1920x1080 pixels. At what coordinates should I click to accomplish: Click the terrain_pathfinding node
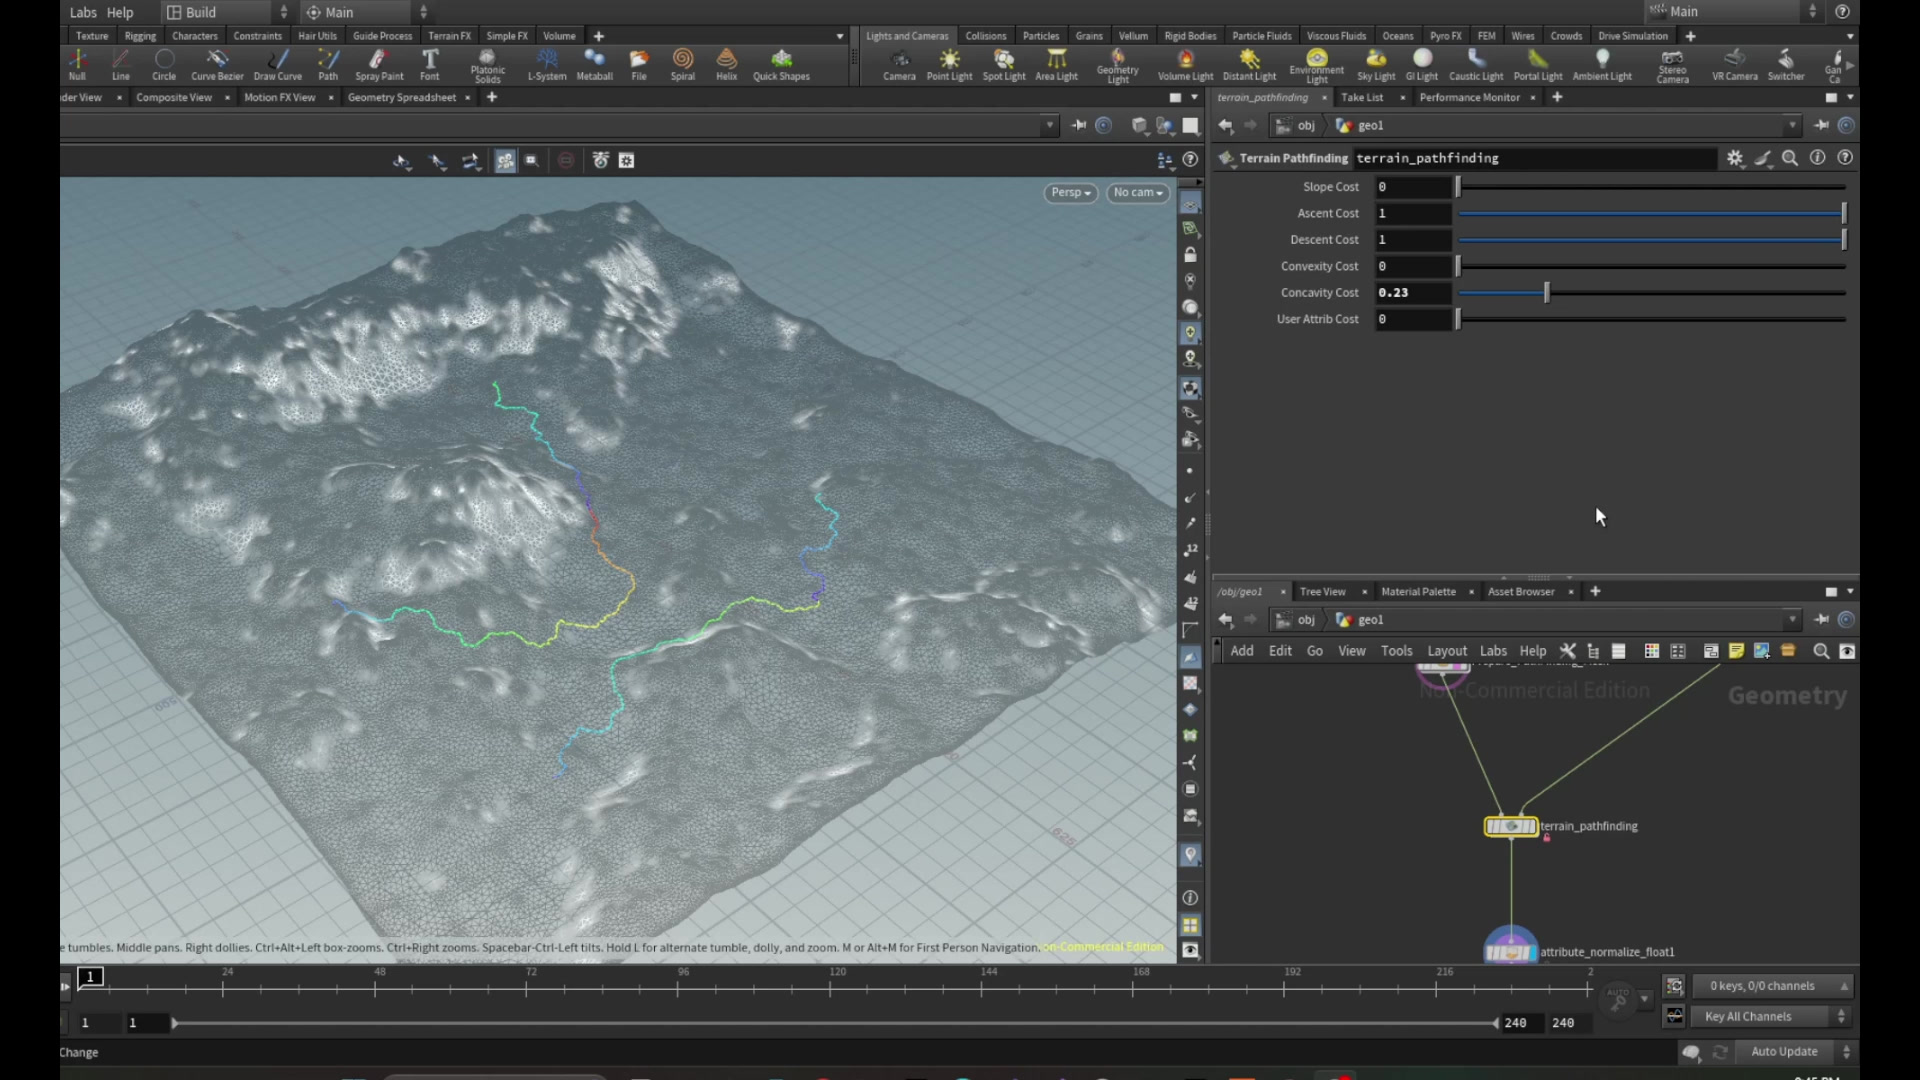click(1511, 826)
